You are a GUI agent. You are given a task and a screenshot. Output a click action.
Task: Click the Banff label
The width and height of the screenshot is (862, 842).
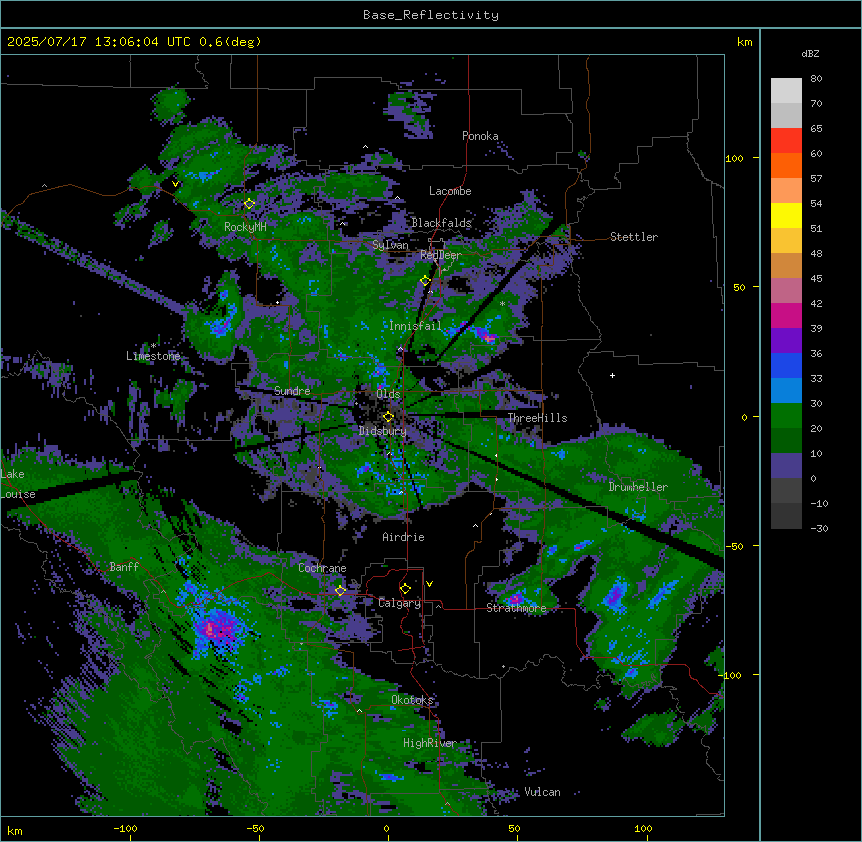[124, 567]
